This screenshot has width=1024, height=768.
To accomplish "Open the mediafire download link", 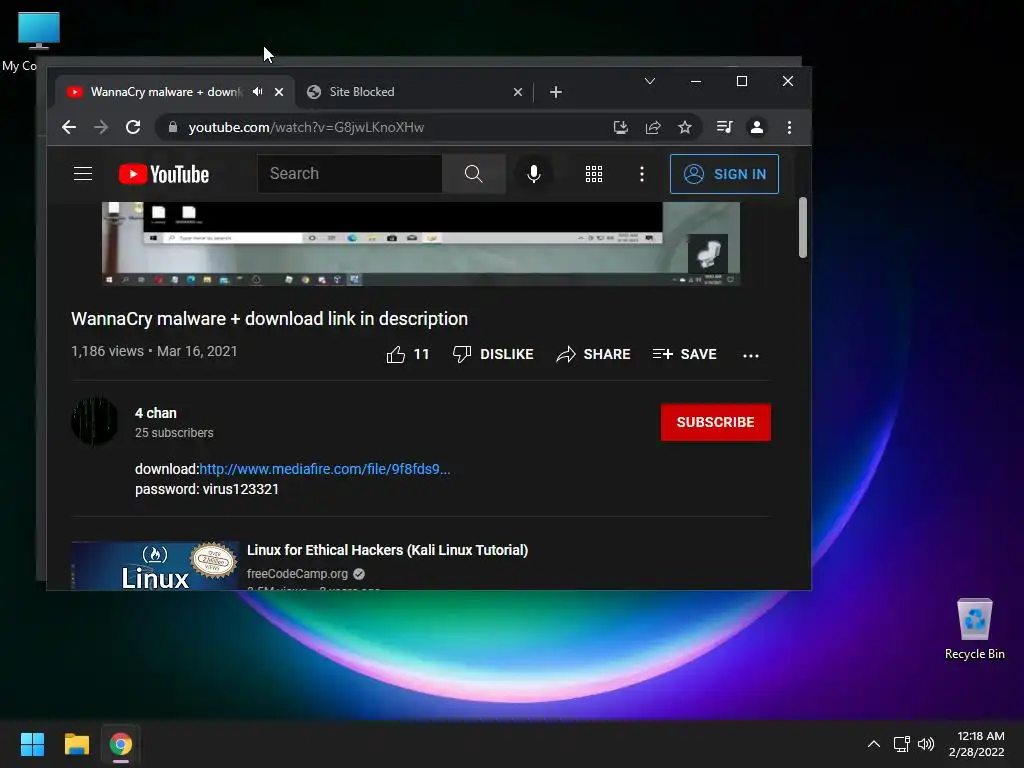I will (325, 469).
